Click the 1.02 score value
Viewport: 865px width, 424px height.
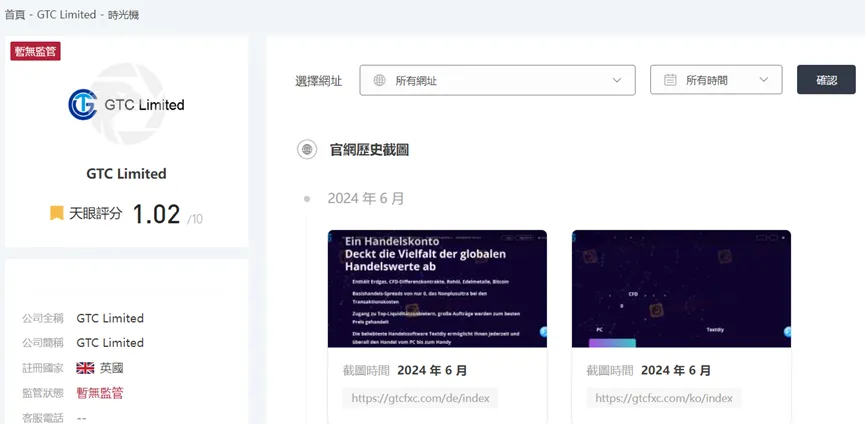click(156, 214)
